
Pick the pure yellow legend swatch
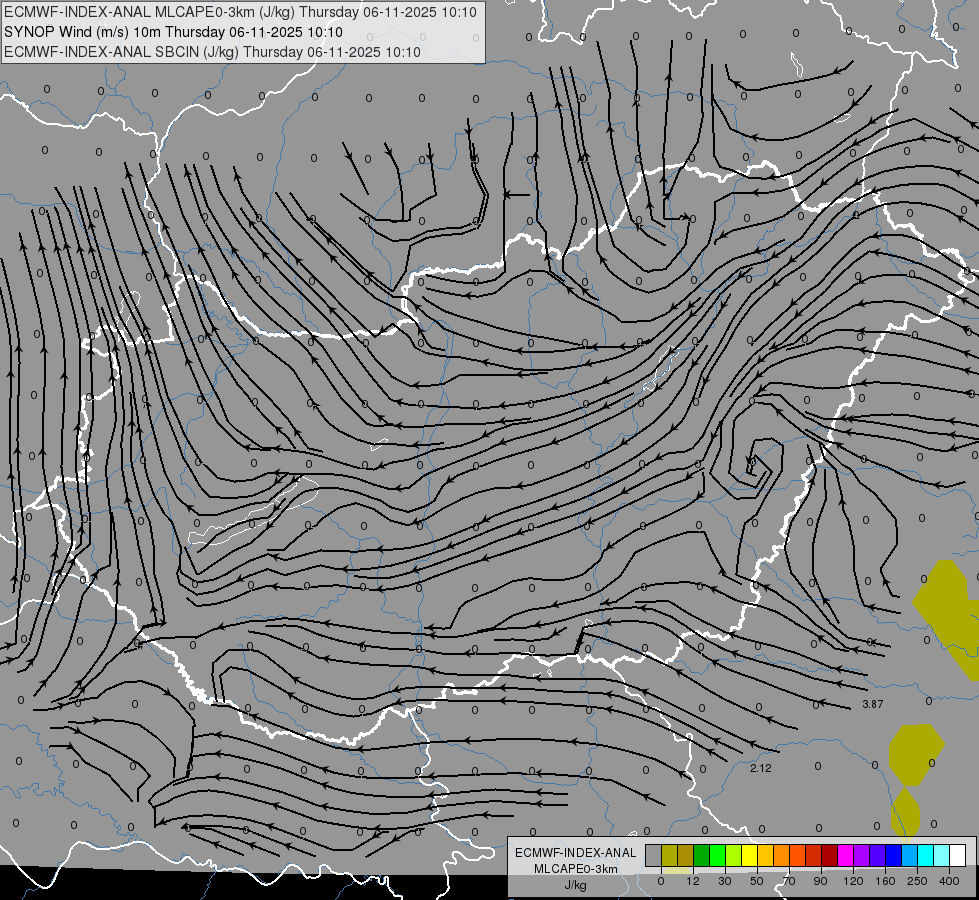(749, 855)
